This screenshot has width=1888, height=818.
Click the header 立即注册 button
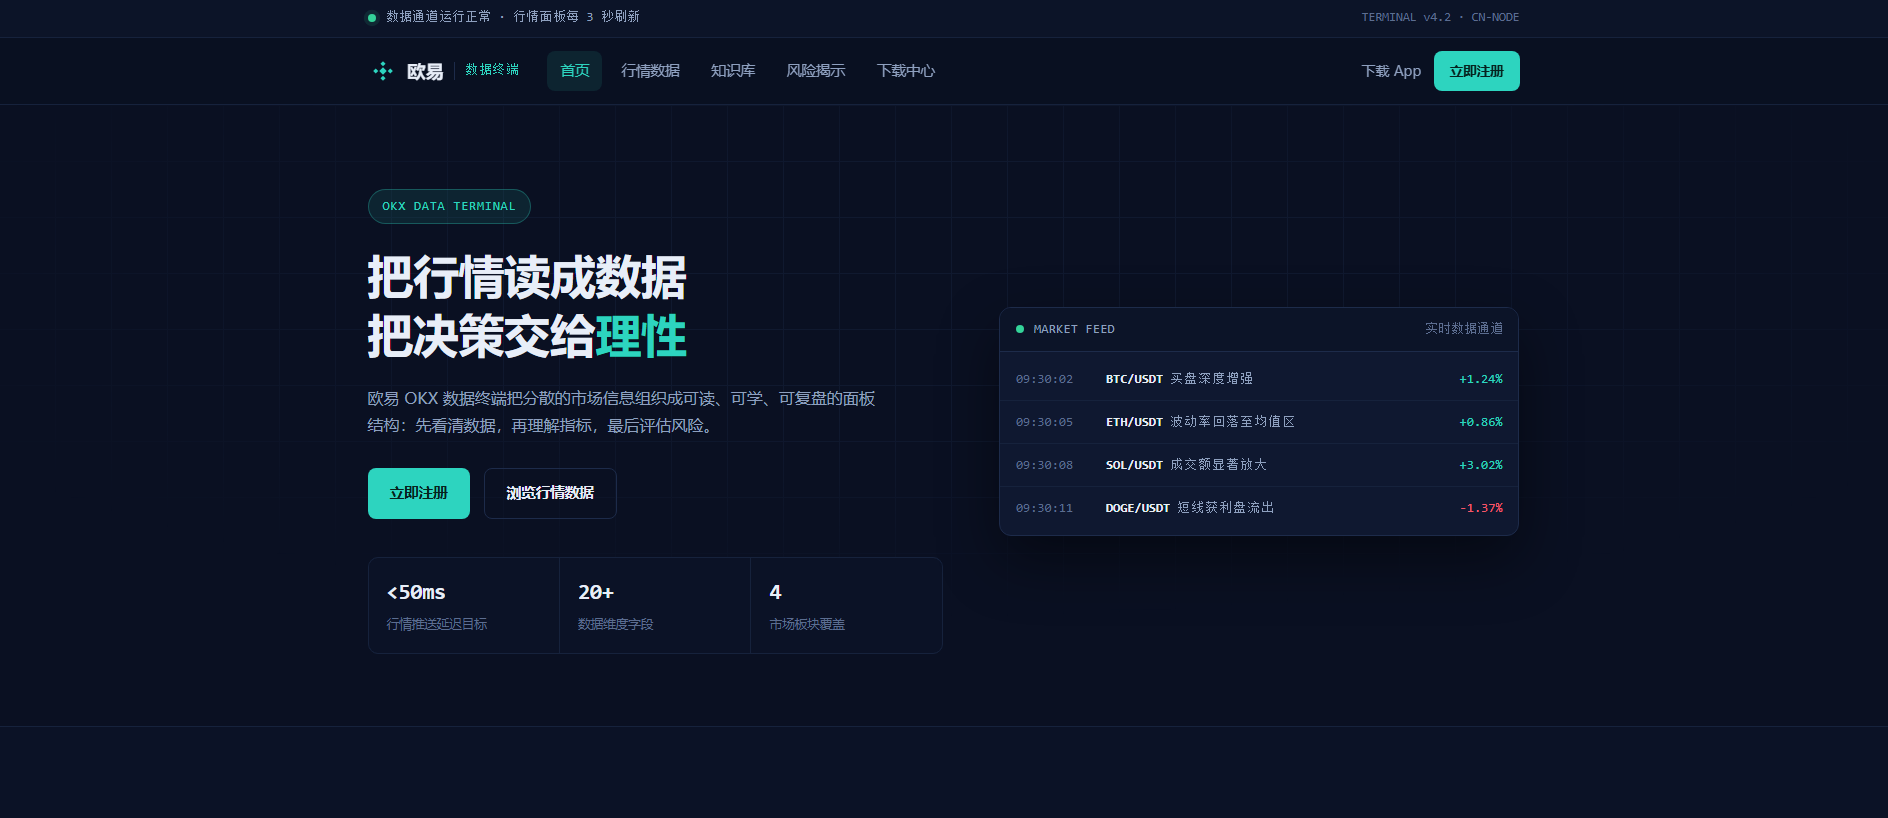pyautogui.click(x=1477, y=71)
